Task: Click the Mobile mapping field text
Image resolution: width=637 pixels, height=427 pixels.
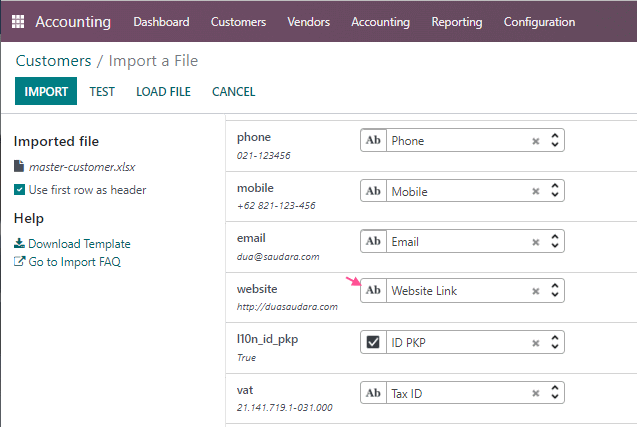Action: pos(409,192)
